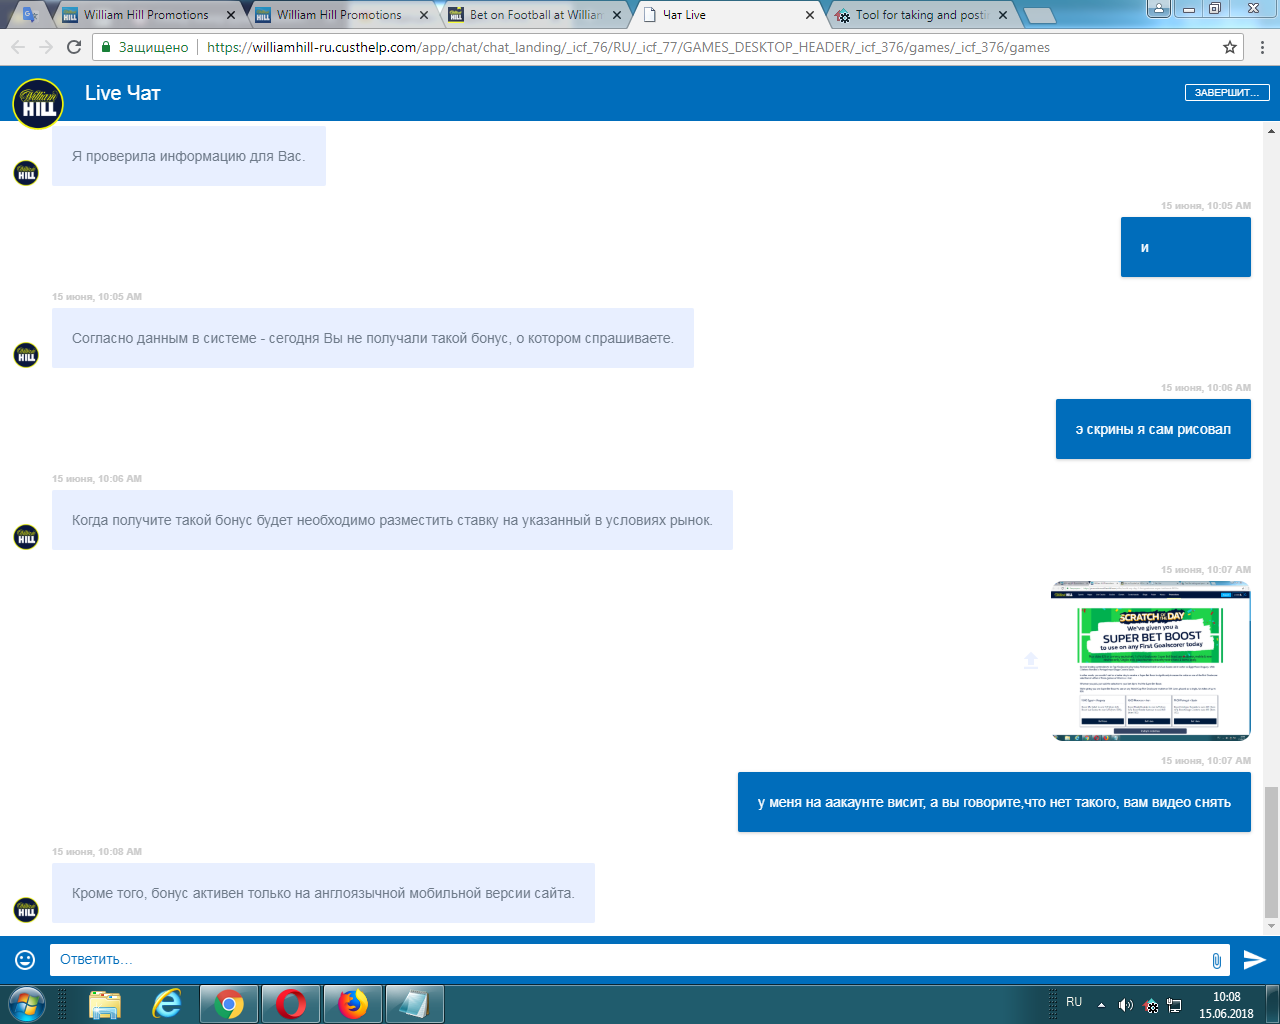Image resolution: width=1280 pixels, height=1024 pixels.
Task: Open the Chrome three-dot menu
Action: [x=1263, y=47]
